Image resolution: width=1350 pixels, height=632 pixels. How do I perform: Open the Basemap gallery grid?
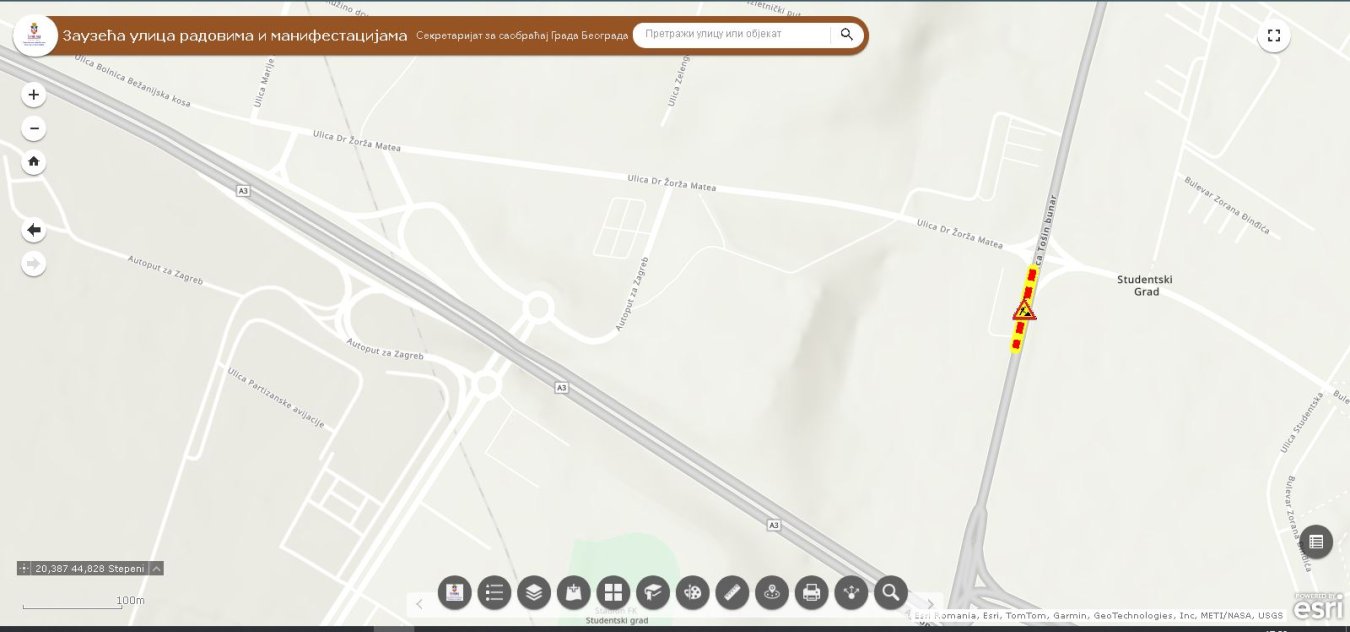613,592
